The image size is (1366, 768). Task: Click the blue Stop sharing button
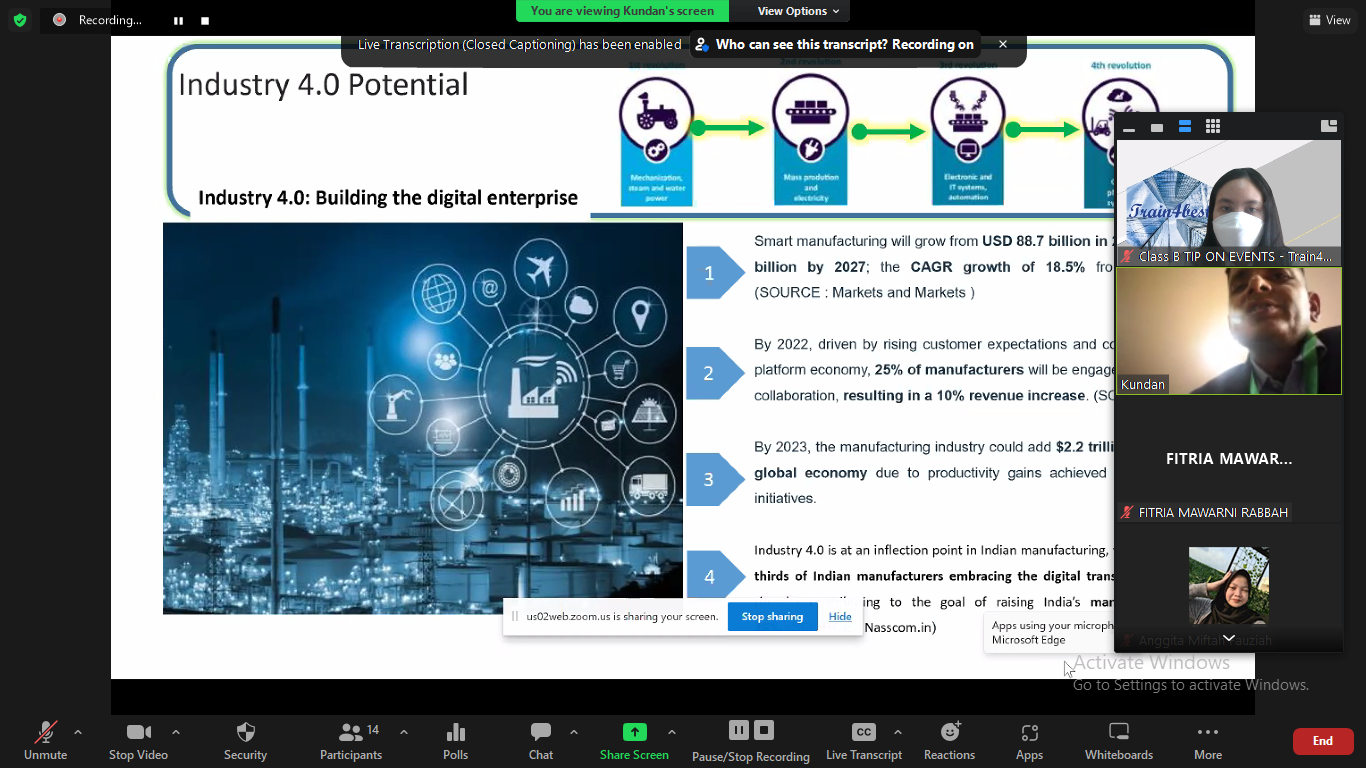click(x=772, y=617)
